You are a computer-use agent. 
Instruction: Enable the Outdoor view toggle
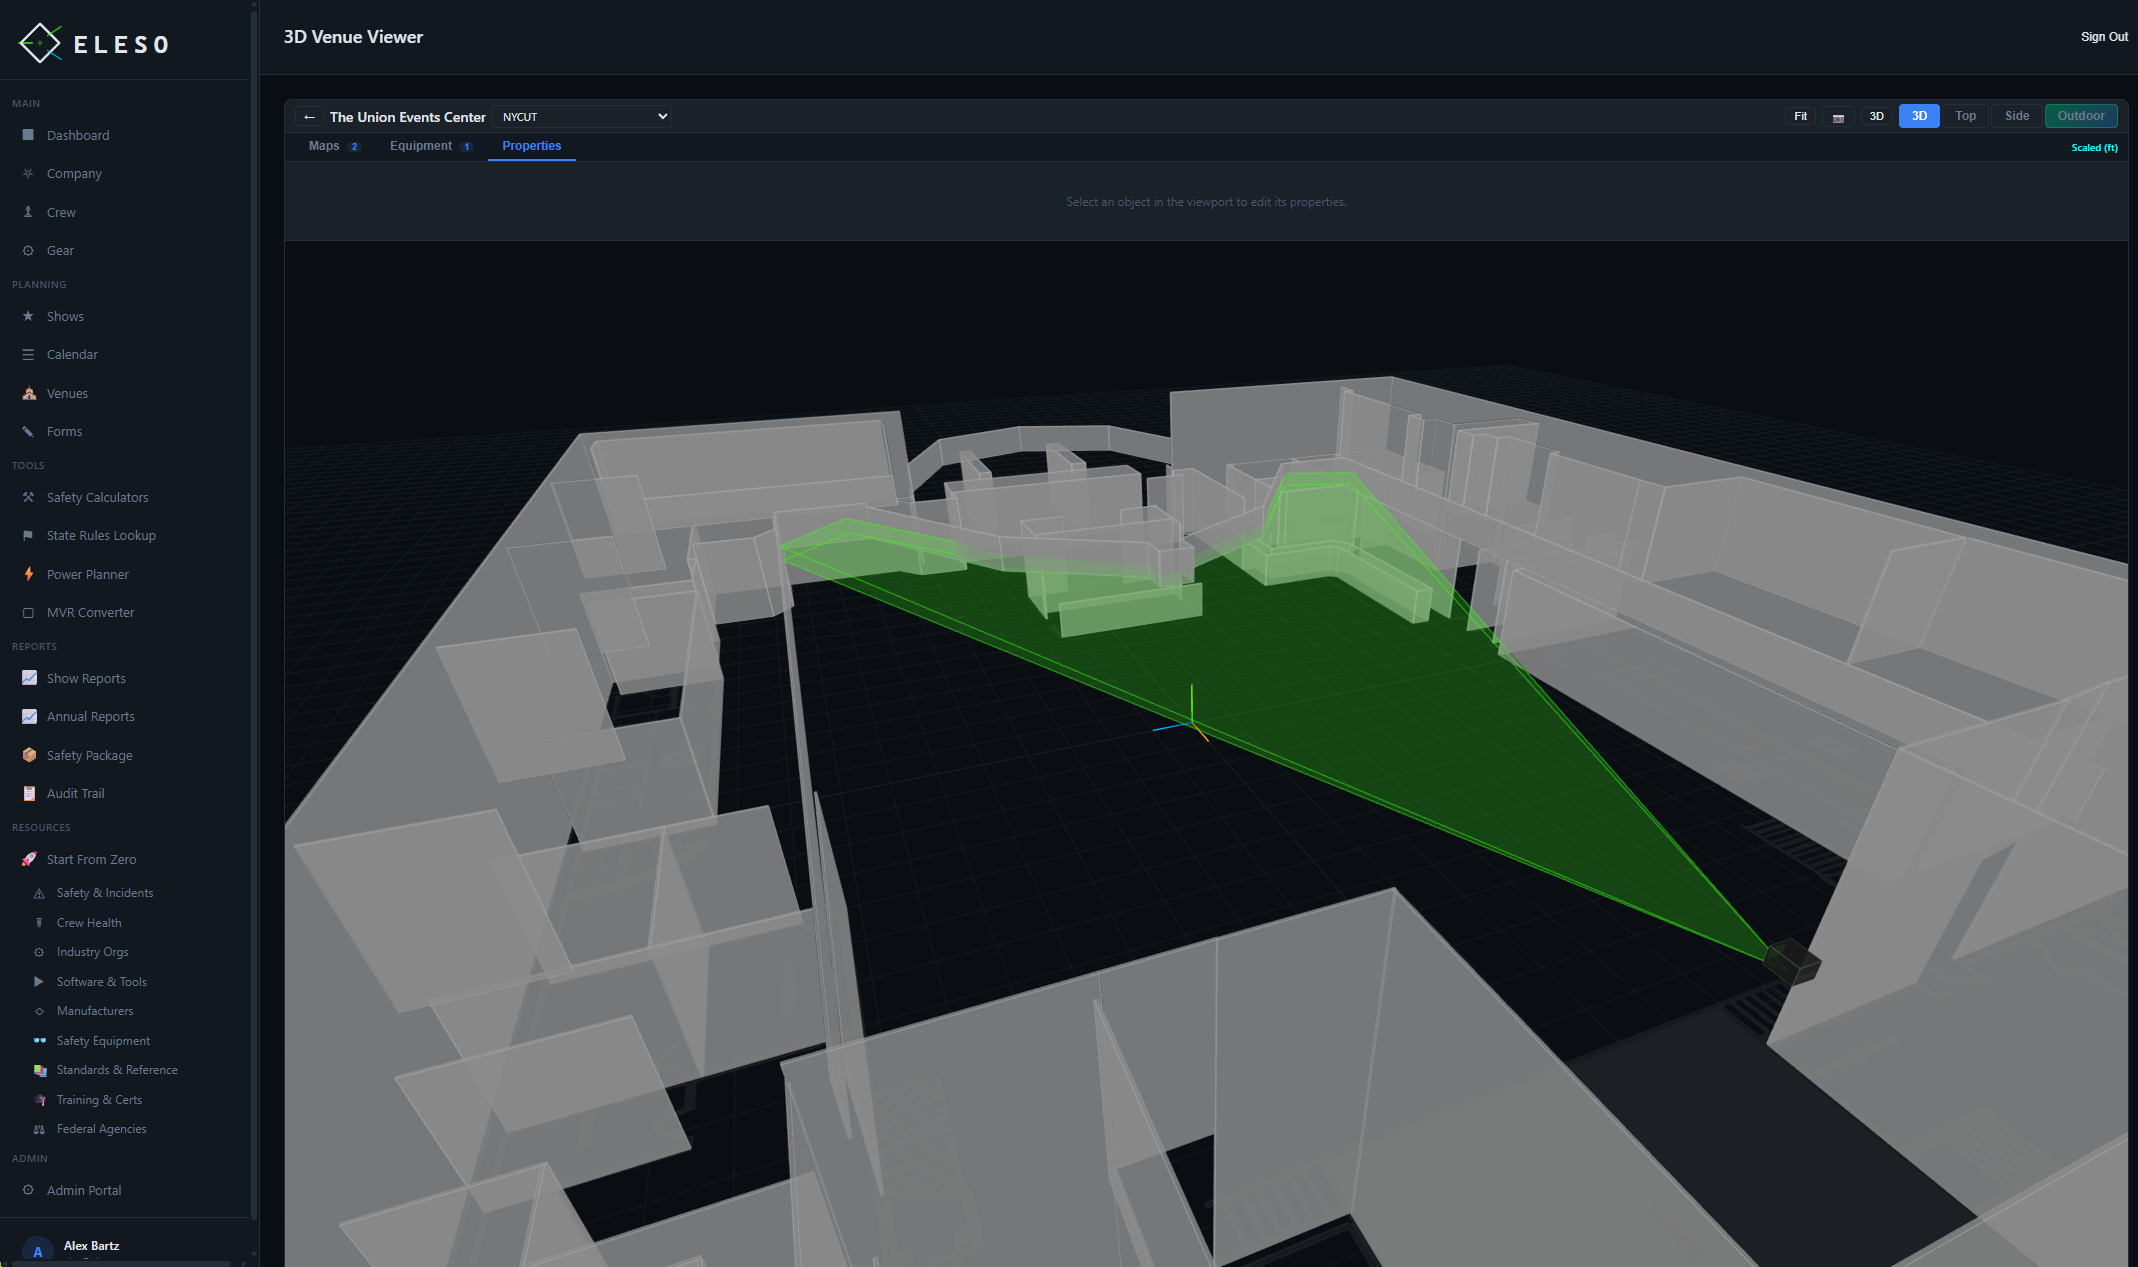coord(2080,116)
